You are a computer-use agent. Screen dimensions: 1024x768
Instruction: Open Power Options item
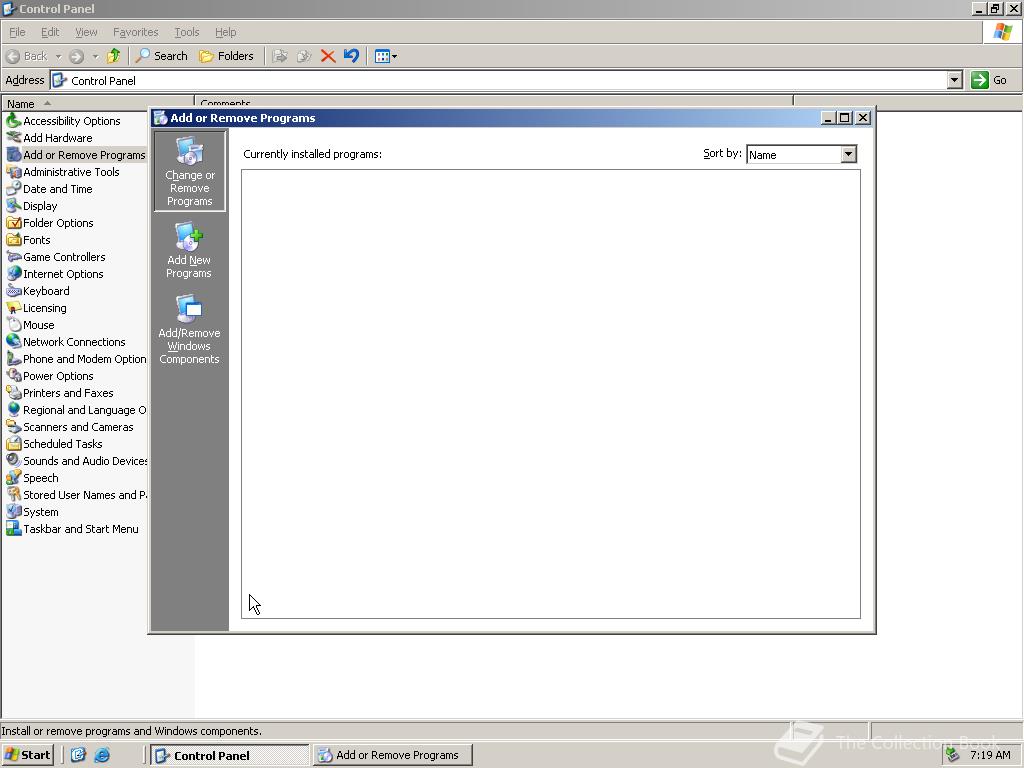(50, 376)
